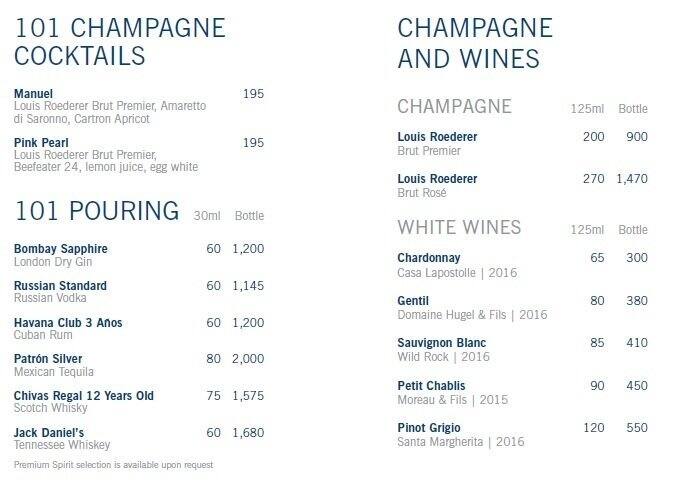691x495 pixels.
Task: Click the Gentil wine entry
Action: (413, 301)
